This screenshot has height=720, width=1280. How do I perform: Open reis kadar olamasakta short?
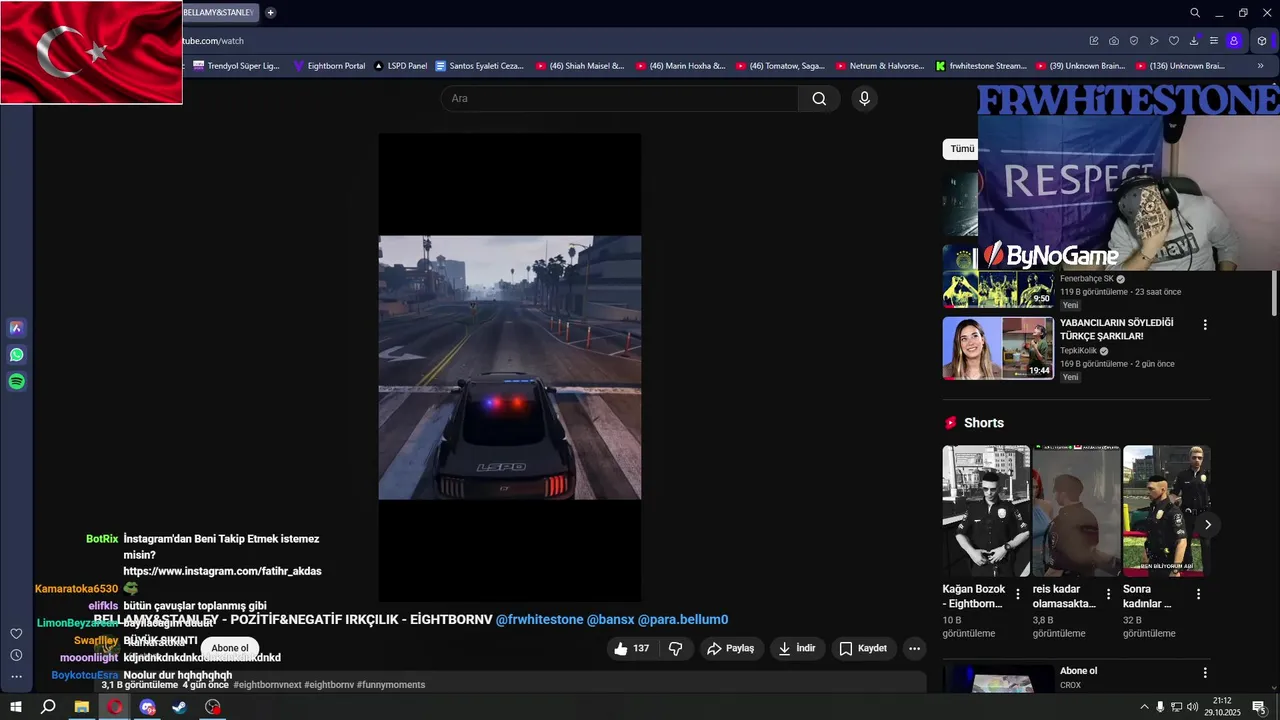[1076, 511]
